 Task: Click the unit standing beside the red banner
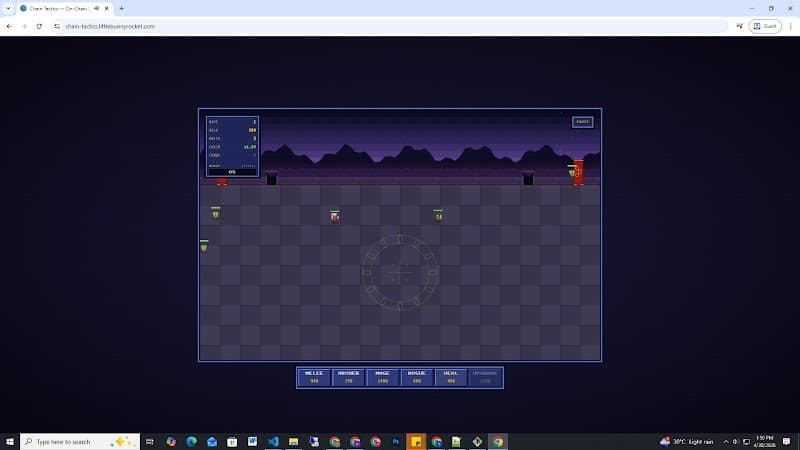coord(571,172)
